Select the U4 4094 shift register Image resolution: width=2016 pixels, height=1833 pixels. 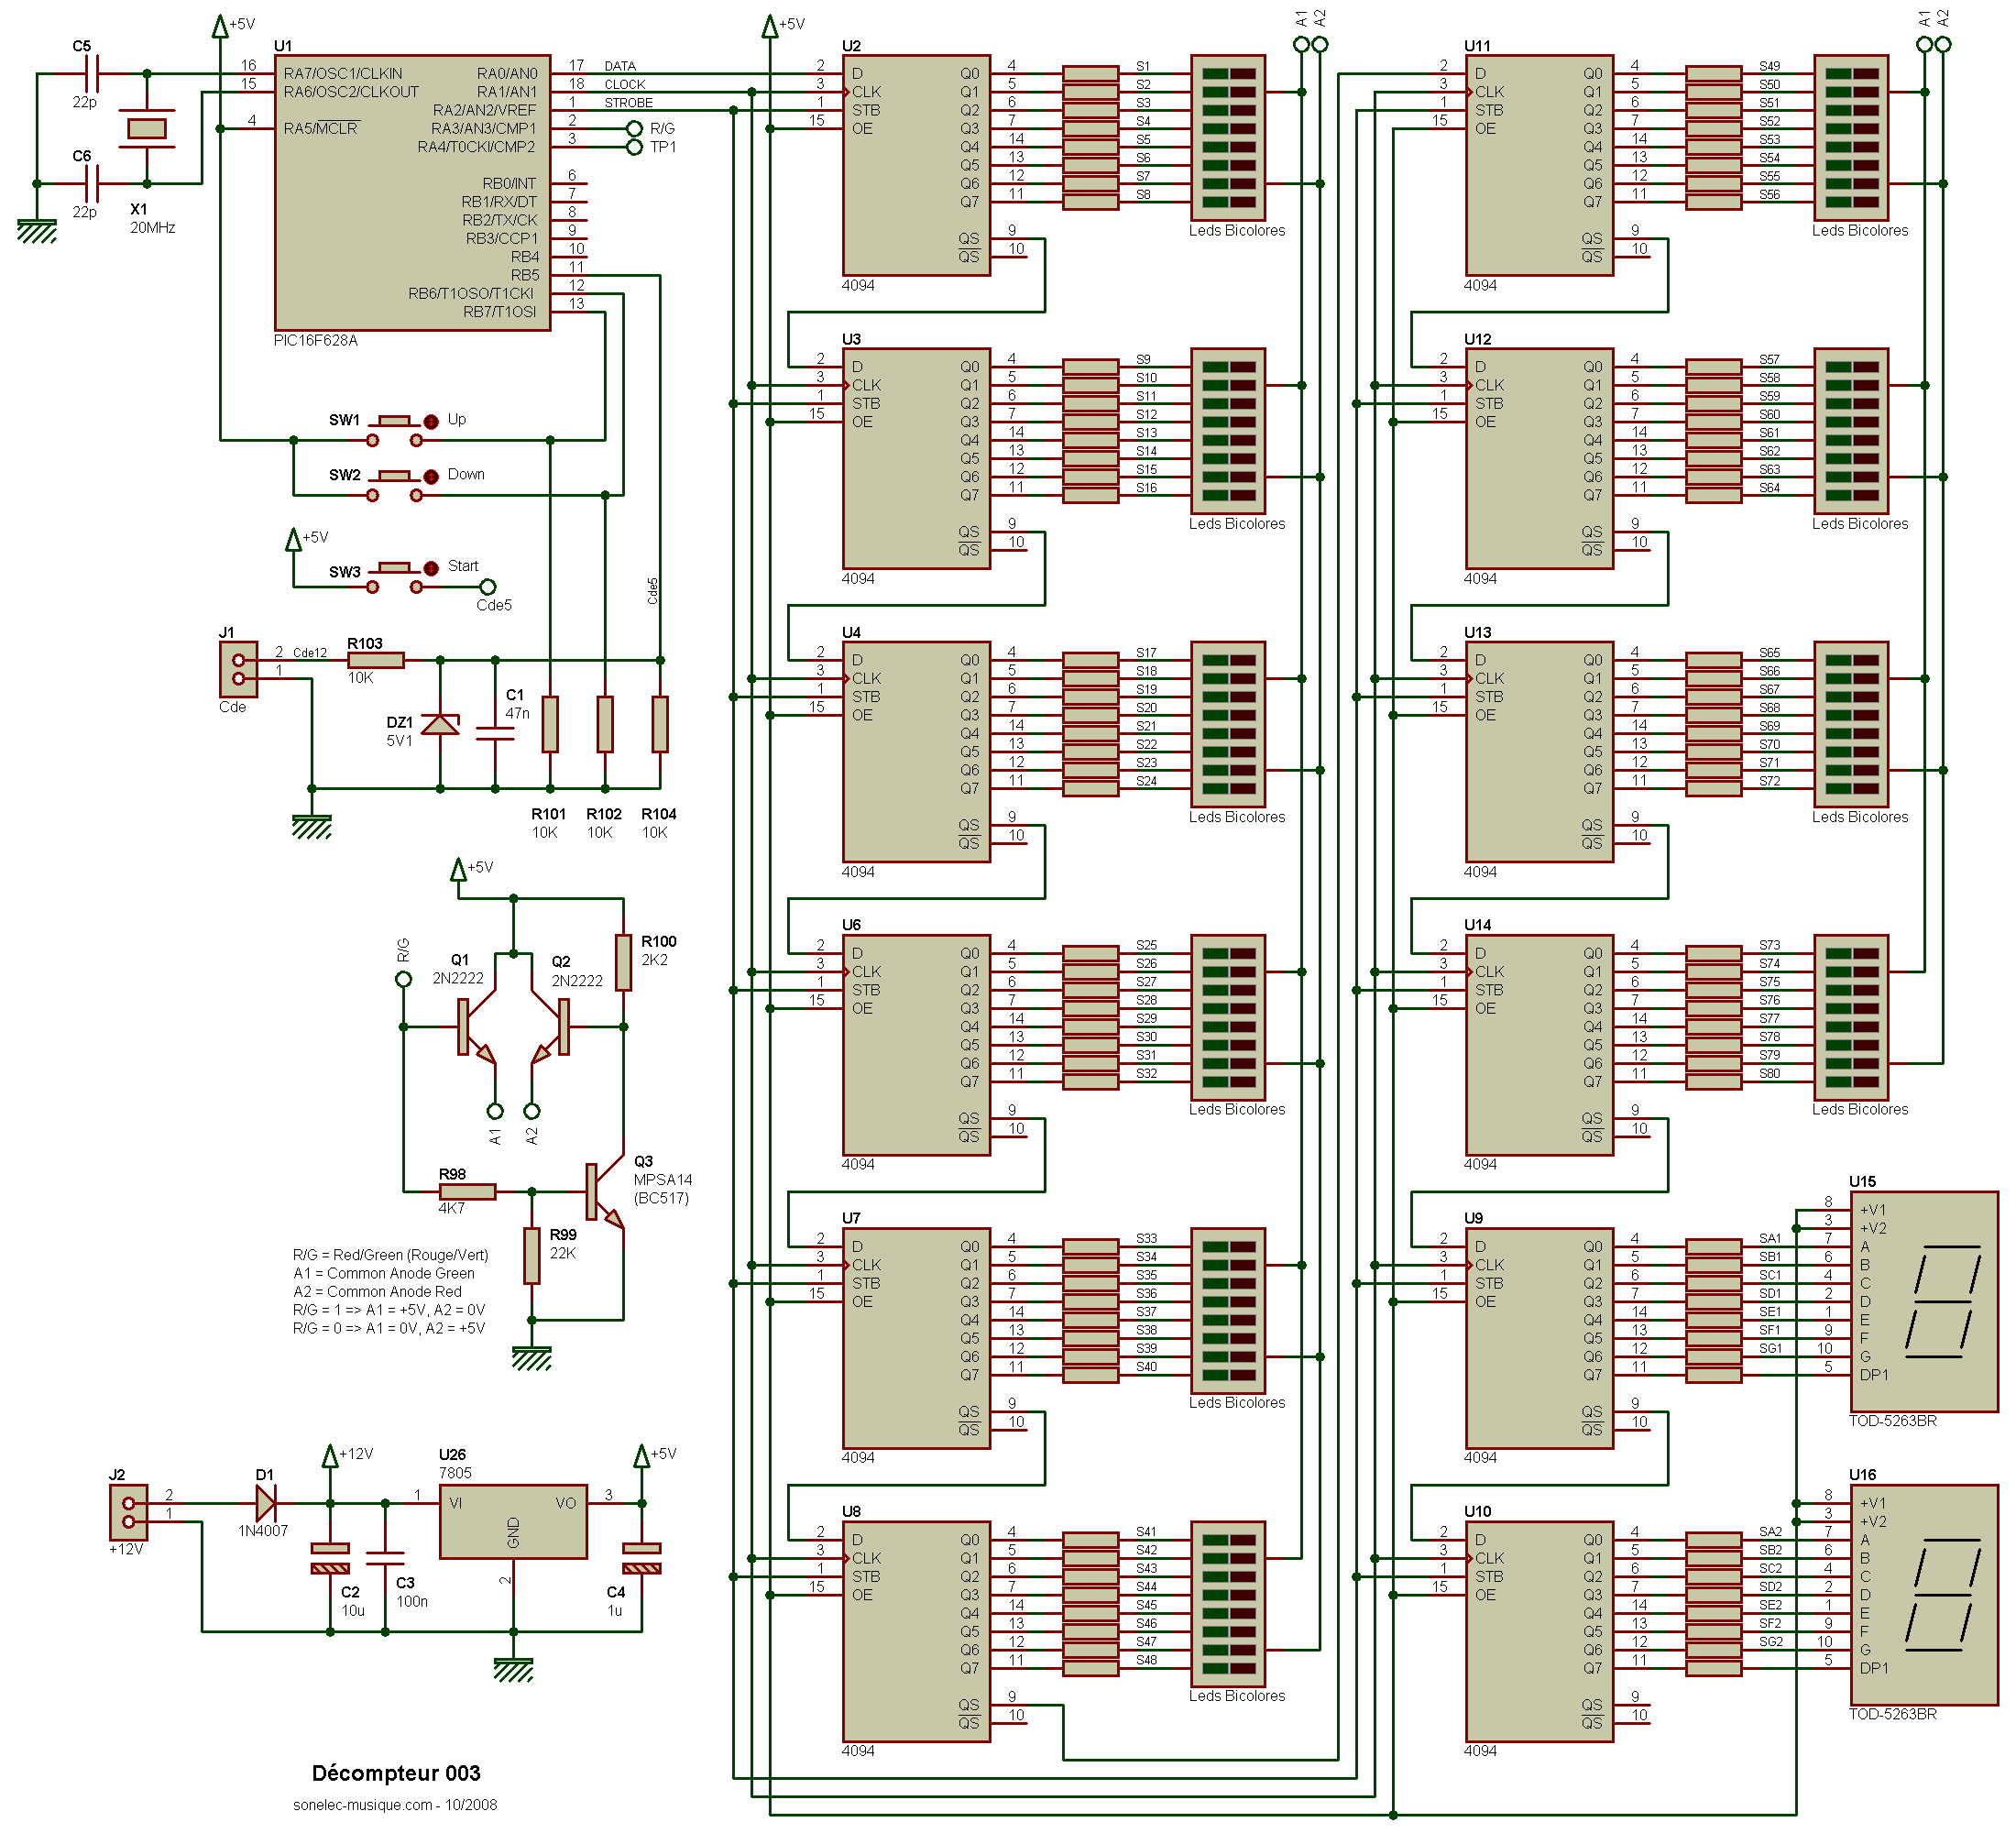(x=917, y=752)
